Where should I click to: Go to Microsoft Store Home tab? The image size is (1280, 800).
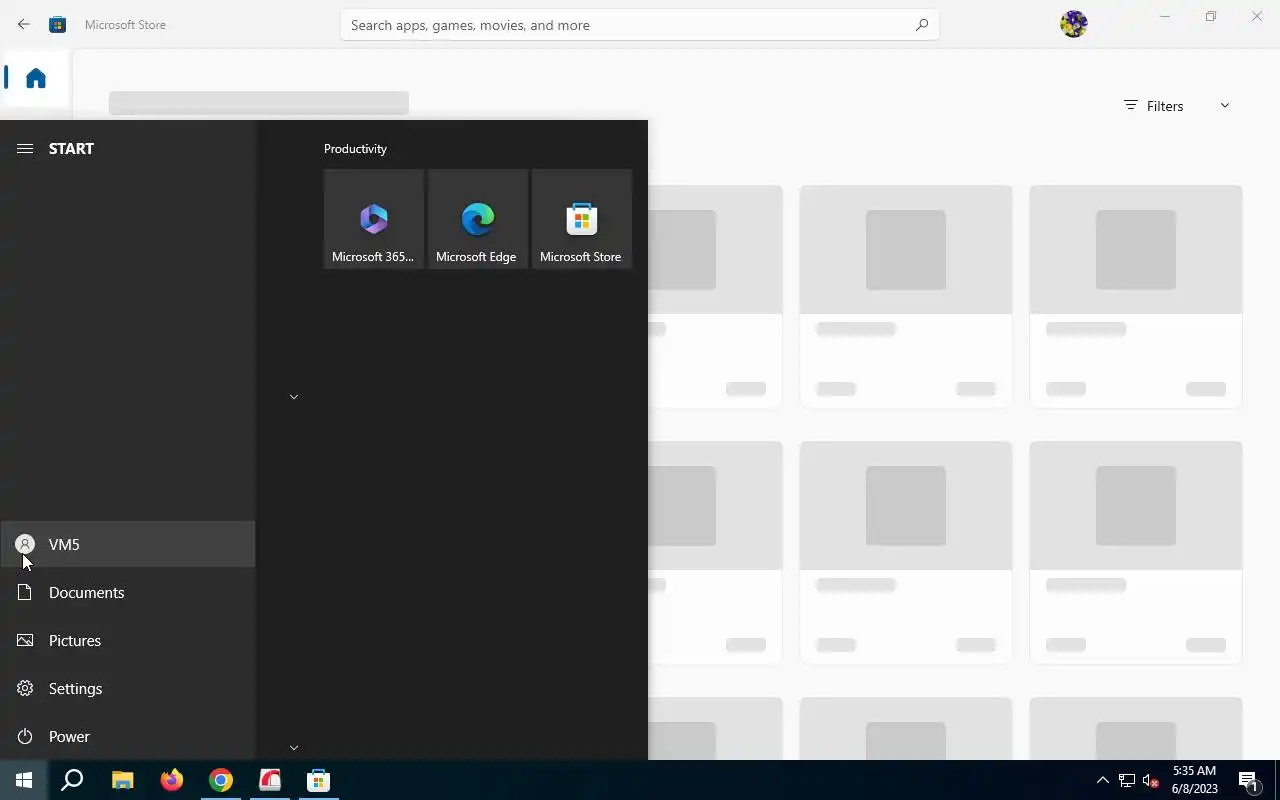pos(36,78)
